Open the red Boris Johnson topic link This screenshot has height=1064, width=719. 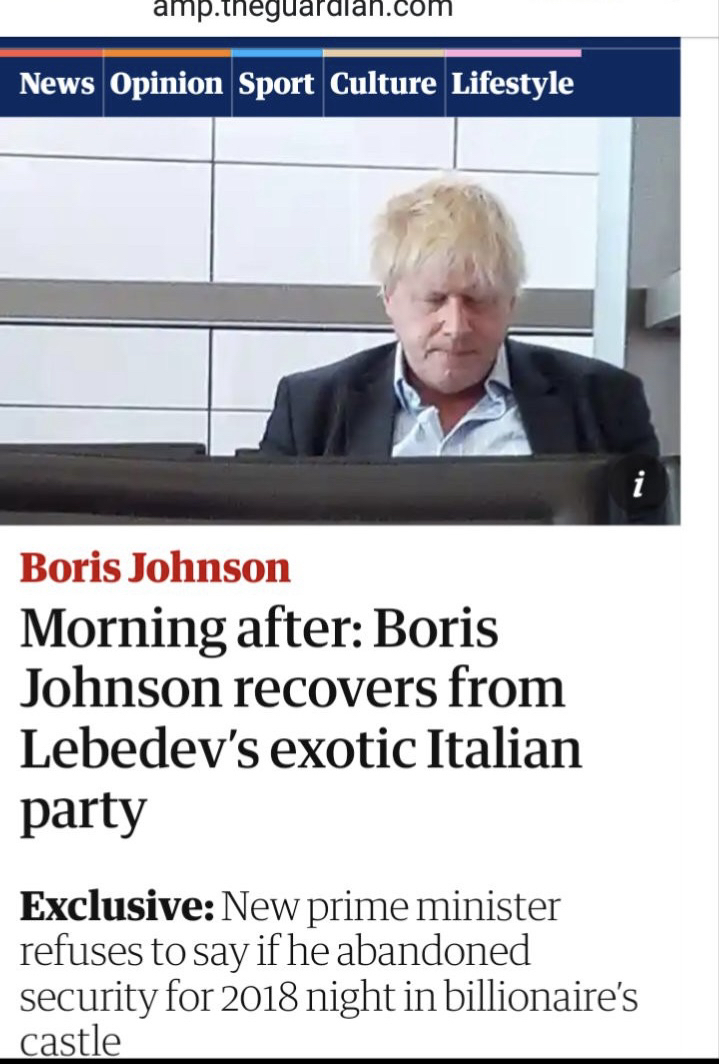pyautogui.click(x=155, y=568)
